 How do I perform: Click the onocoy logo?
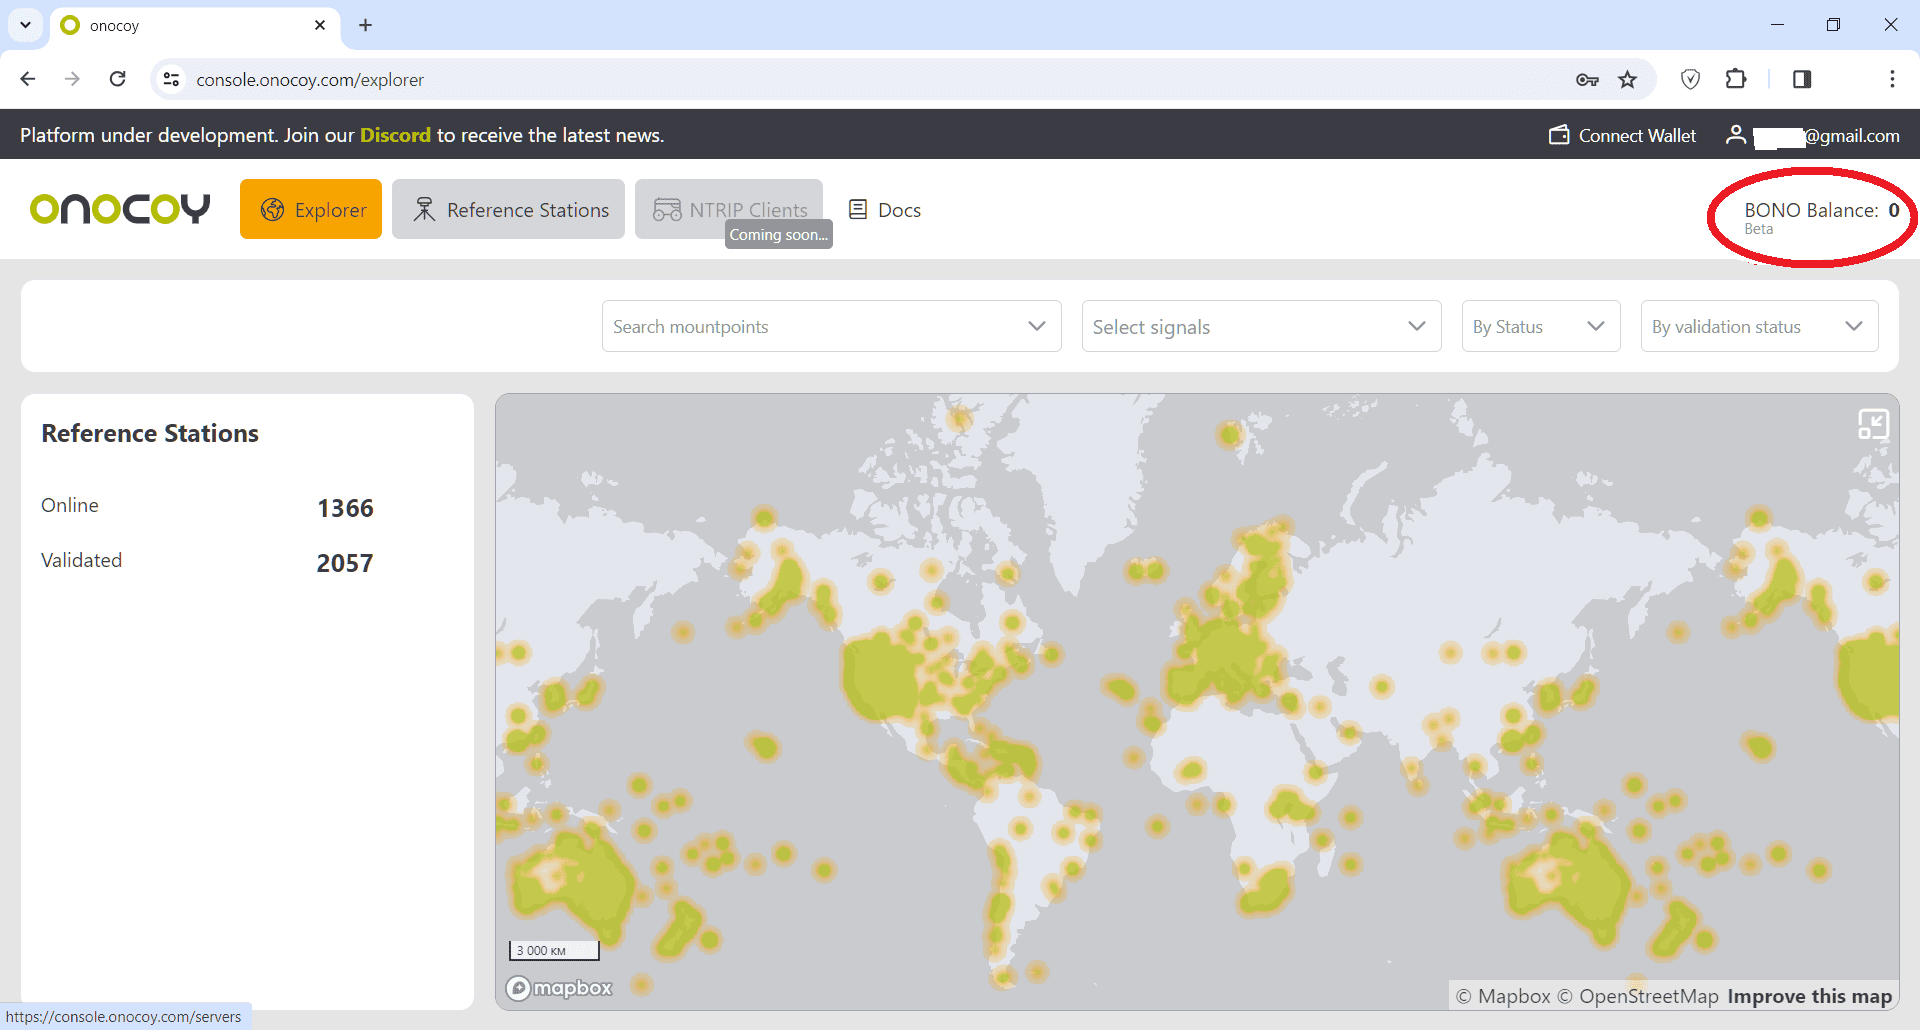point(120,208)
